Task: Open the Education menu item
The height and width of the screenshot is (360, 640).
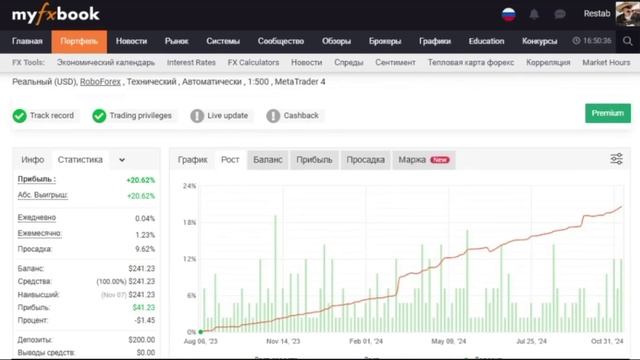Action: [x=486, y=41]
